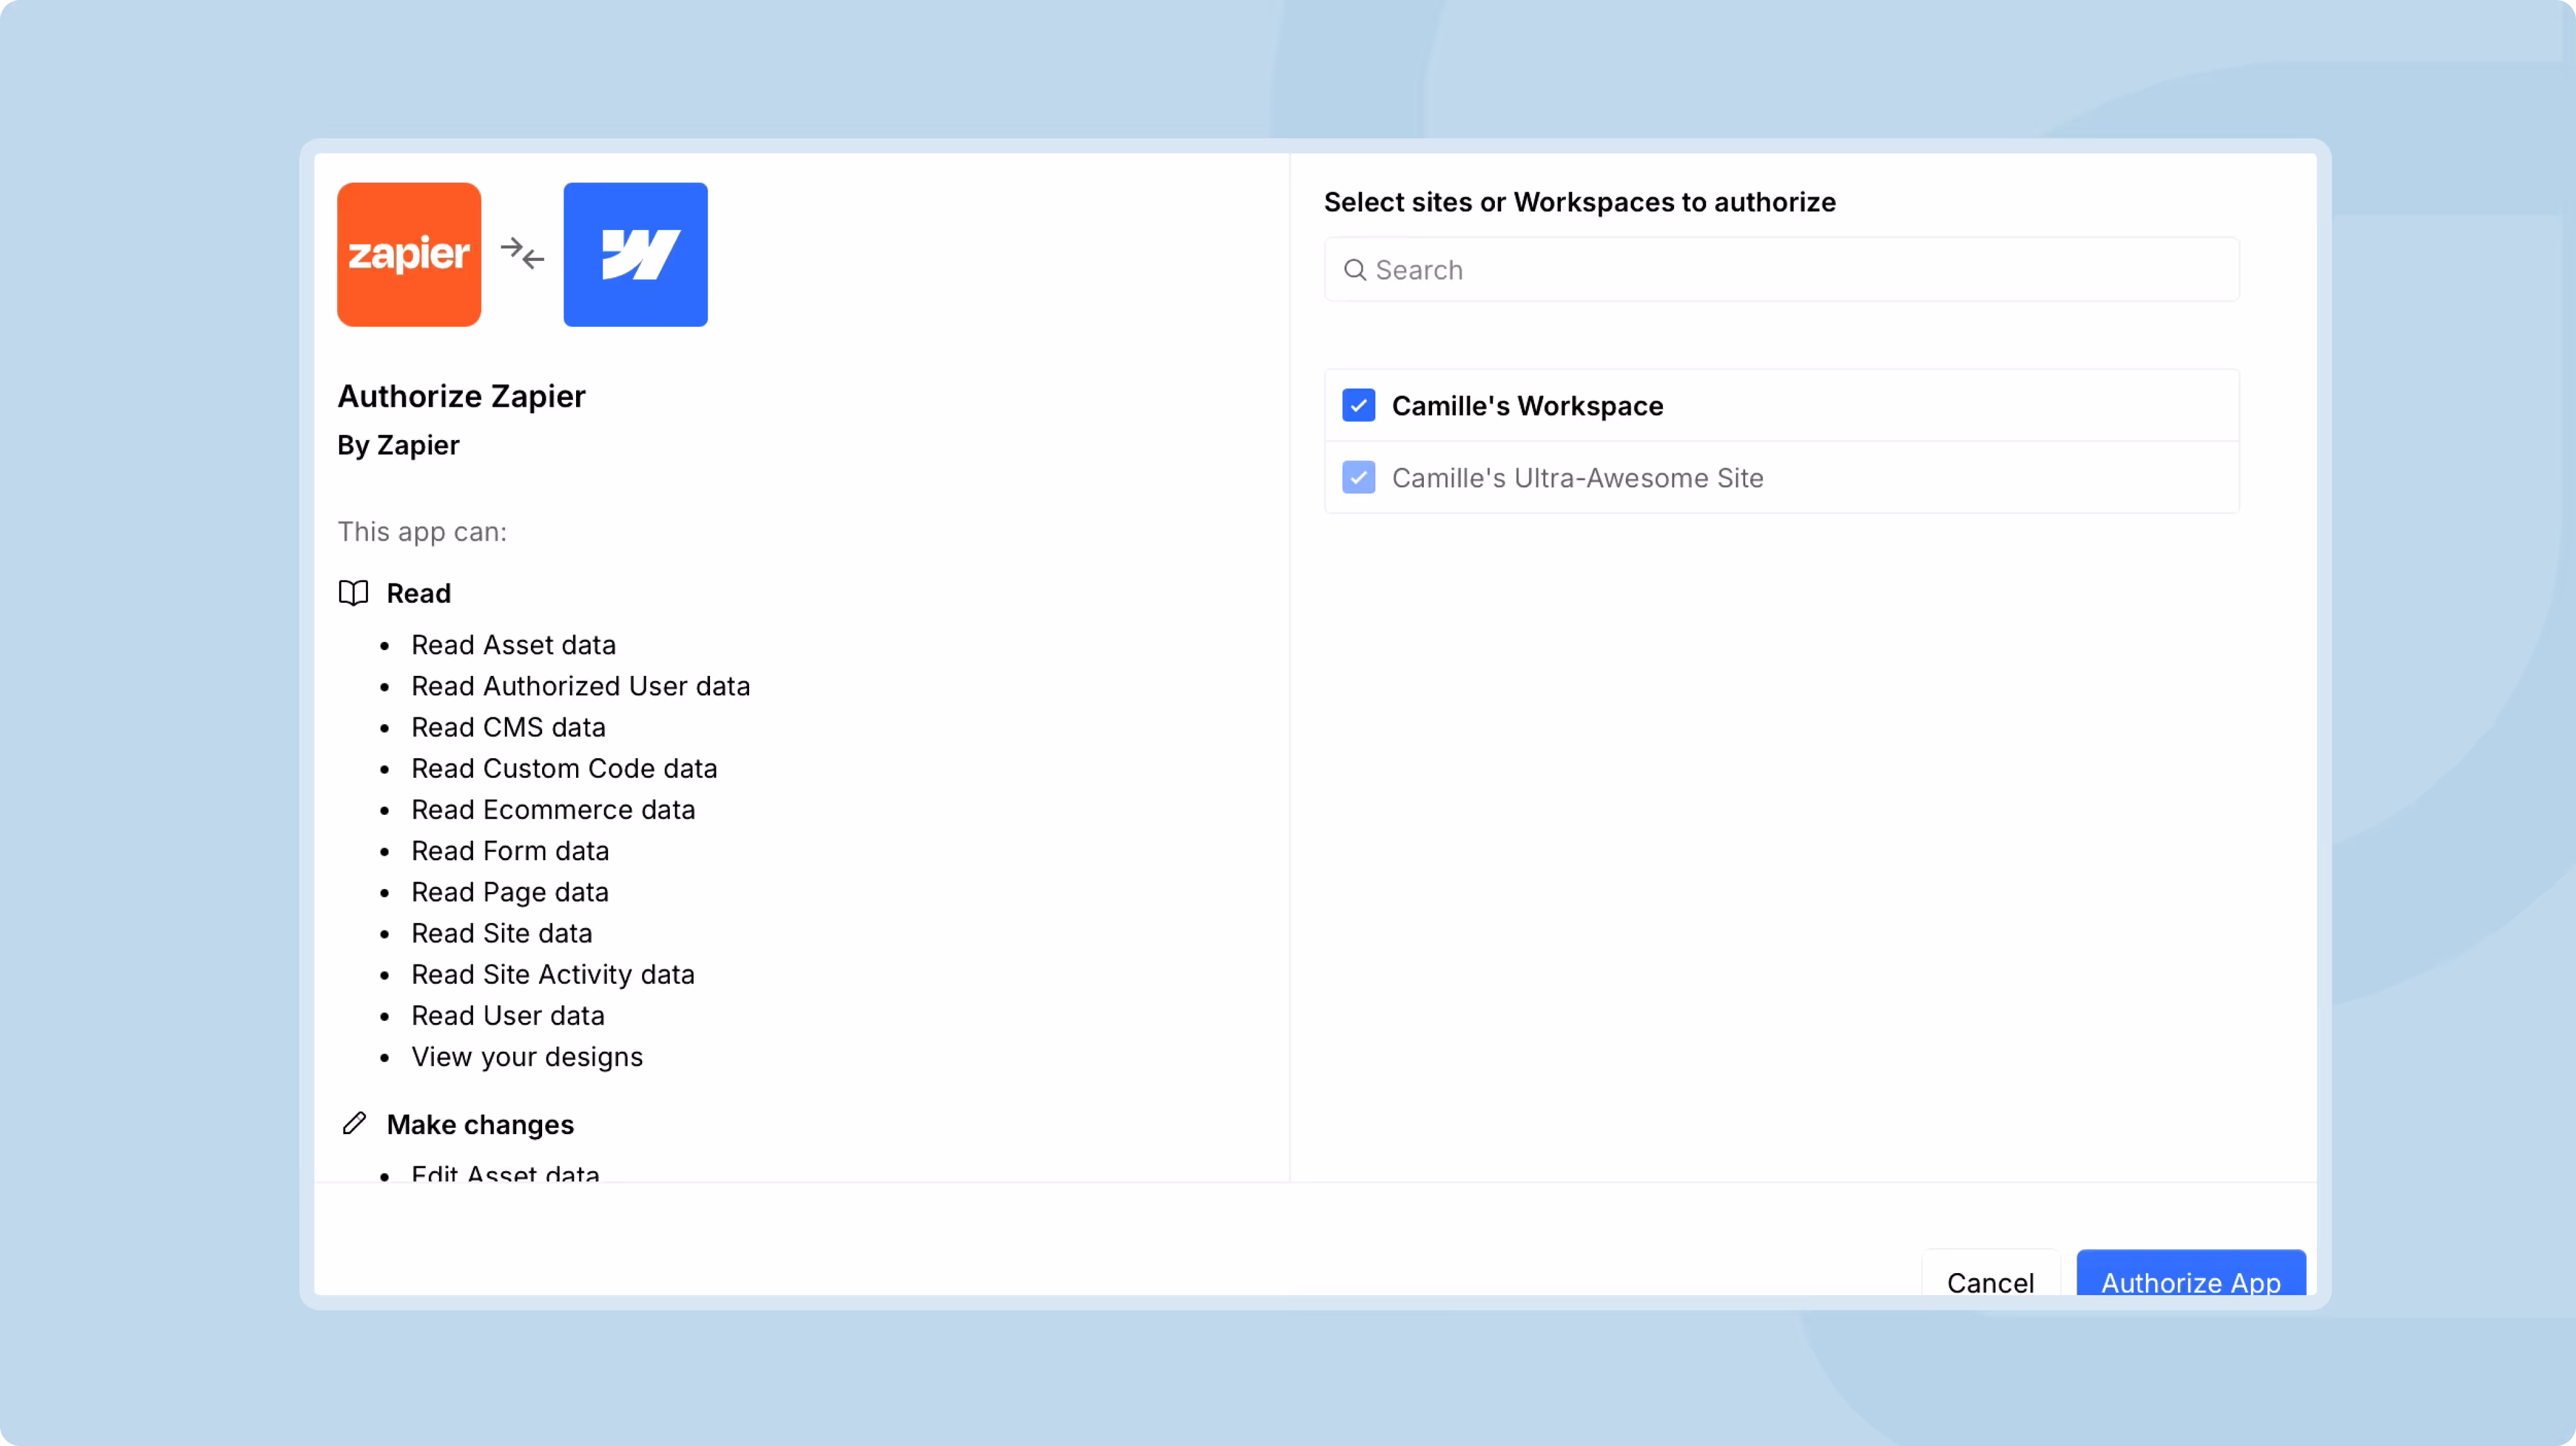Click 'Read Asset data' permission item
Viewport: 2576px width, 1446px height.
tap(513, 645)
